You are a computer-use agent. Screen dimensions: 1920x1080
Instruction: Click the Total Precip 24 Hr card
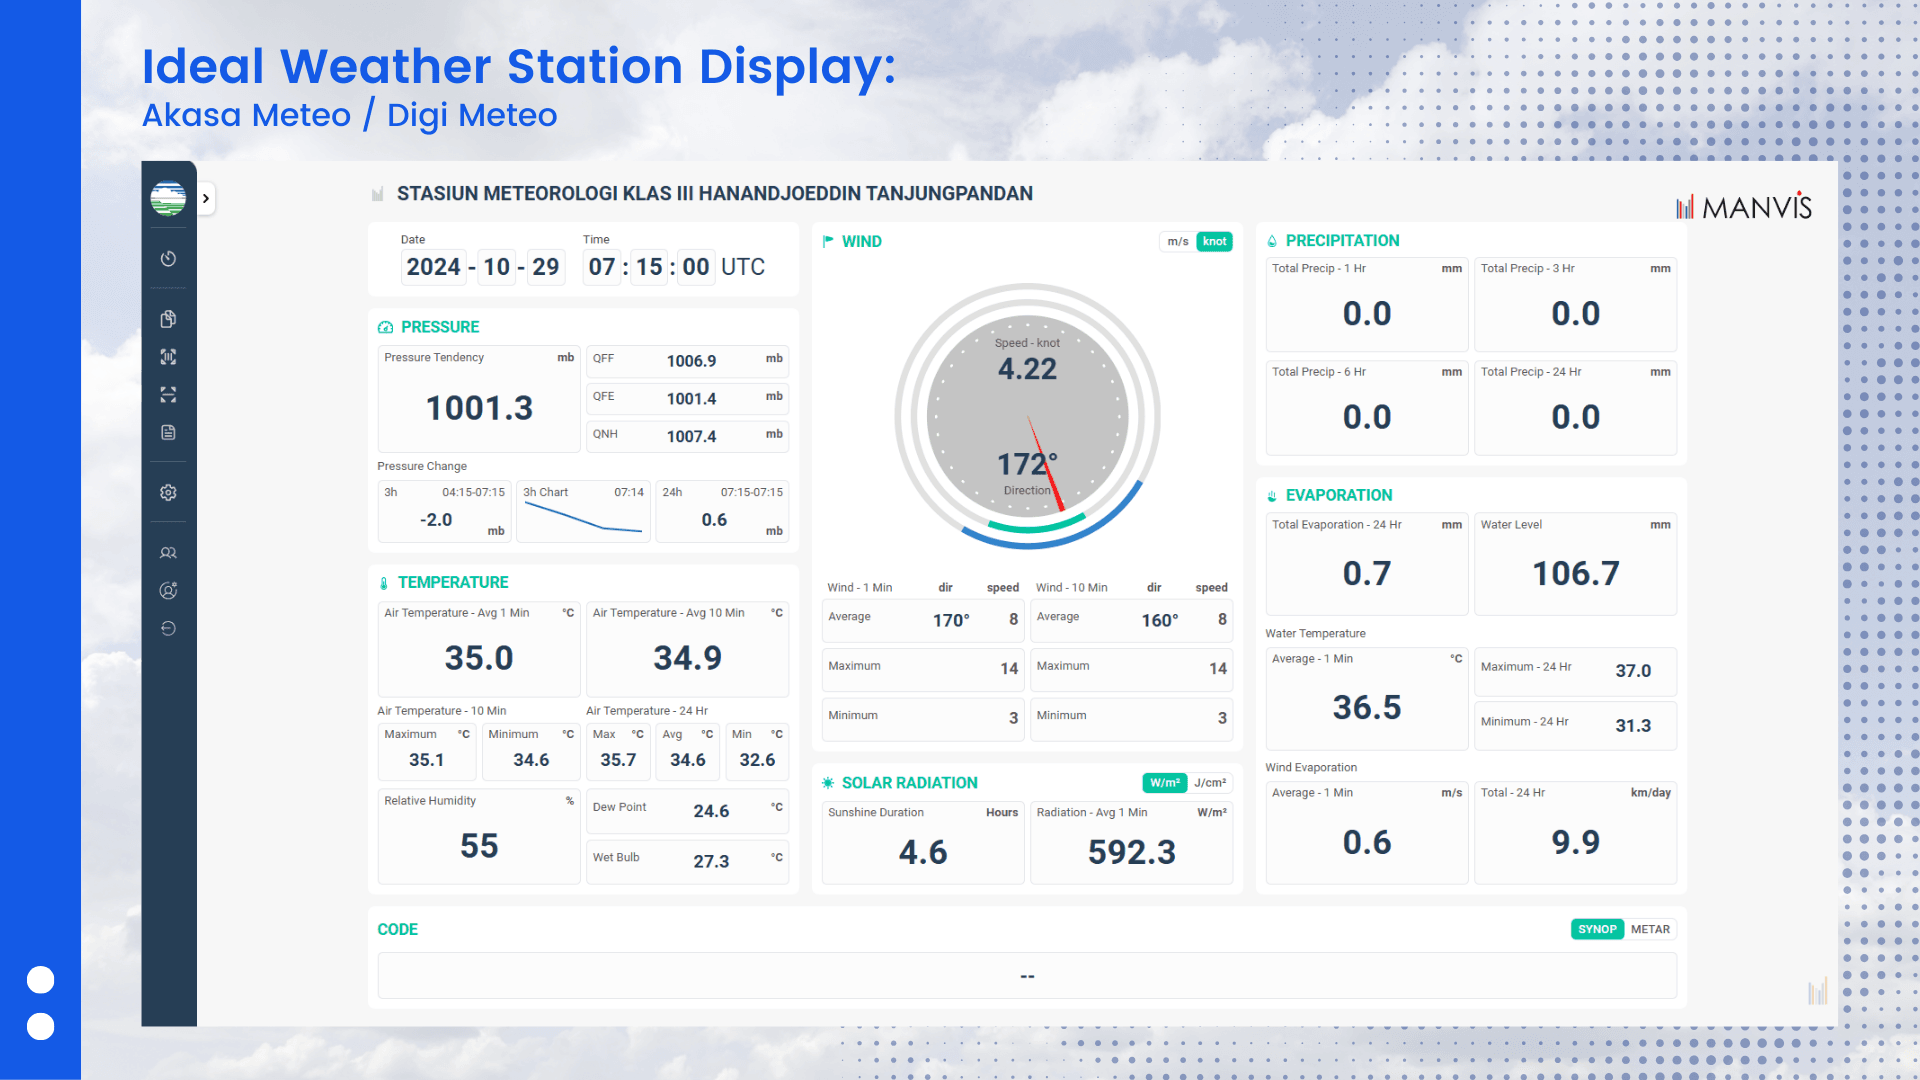(x=1575, y=408)
